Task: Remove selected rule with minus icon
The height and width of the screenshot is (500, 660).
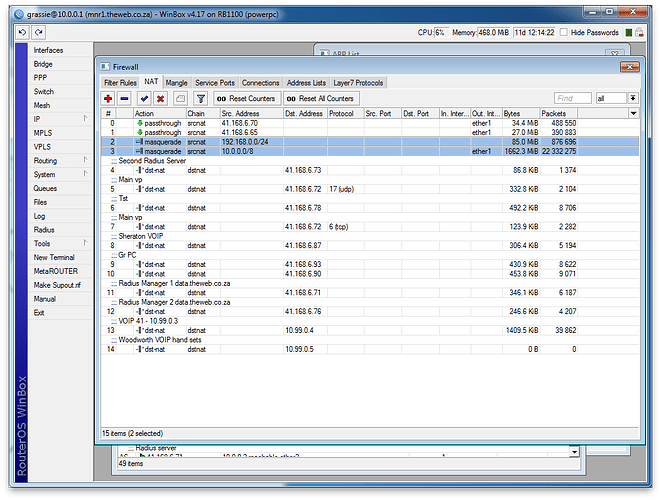Action: 124,98
